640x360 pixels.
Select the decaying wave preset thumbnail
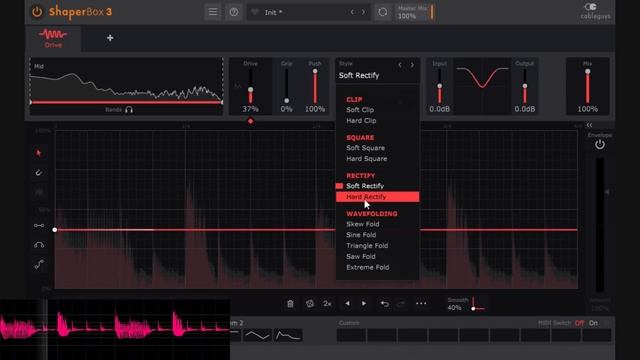pos(288,336)
